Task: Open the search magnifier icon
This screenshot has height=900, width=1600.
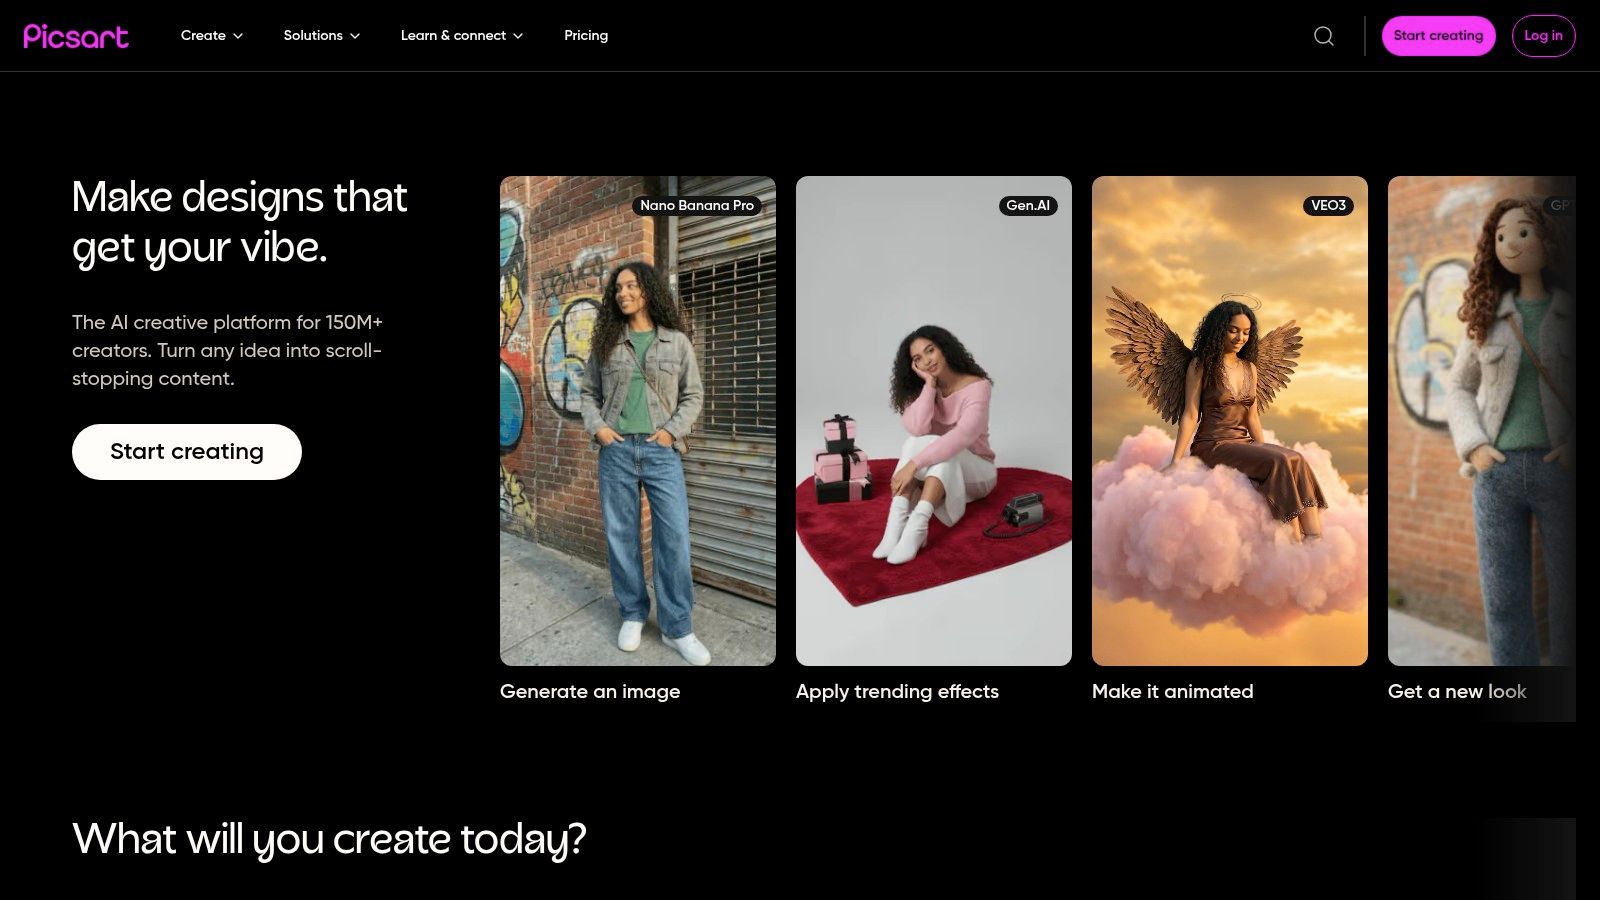Action: click(1324, 36)
